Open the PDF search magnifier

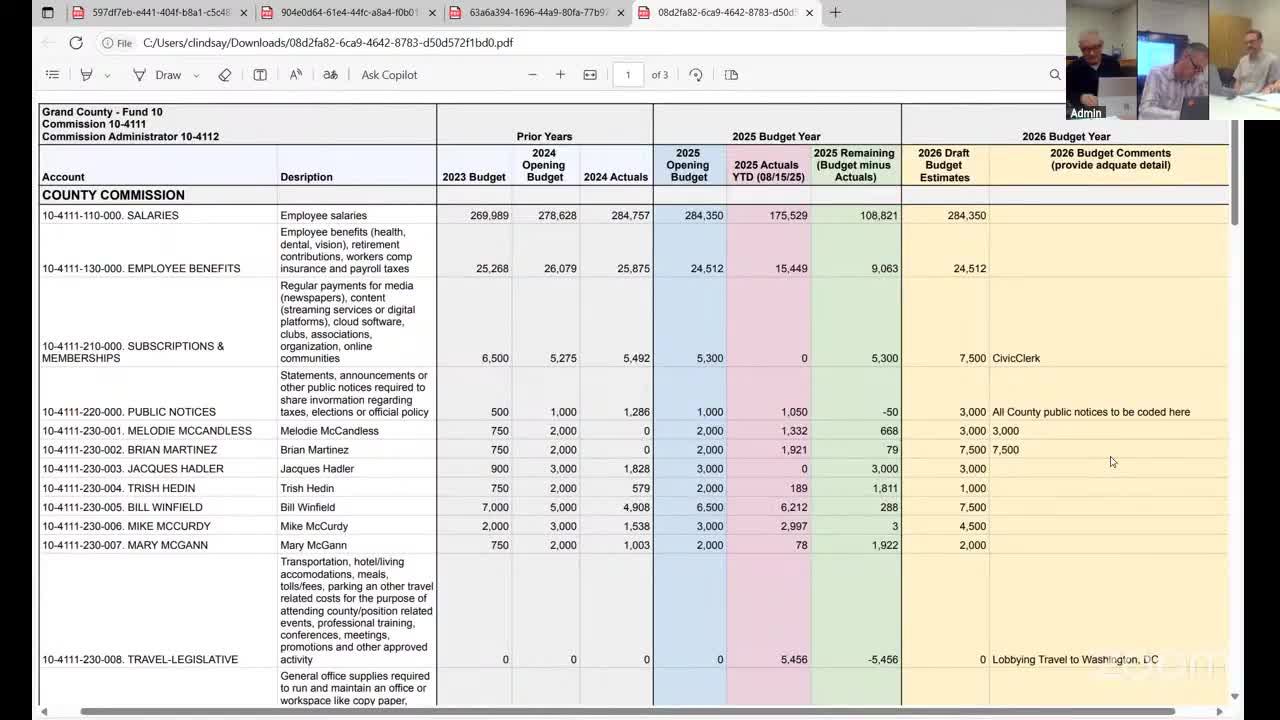point(1055,74)
